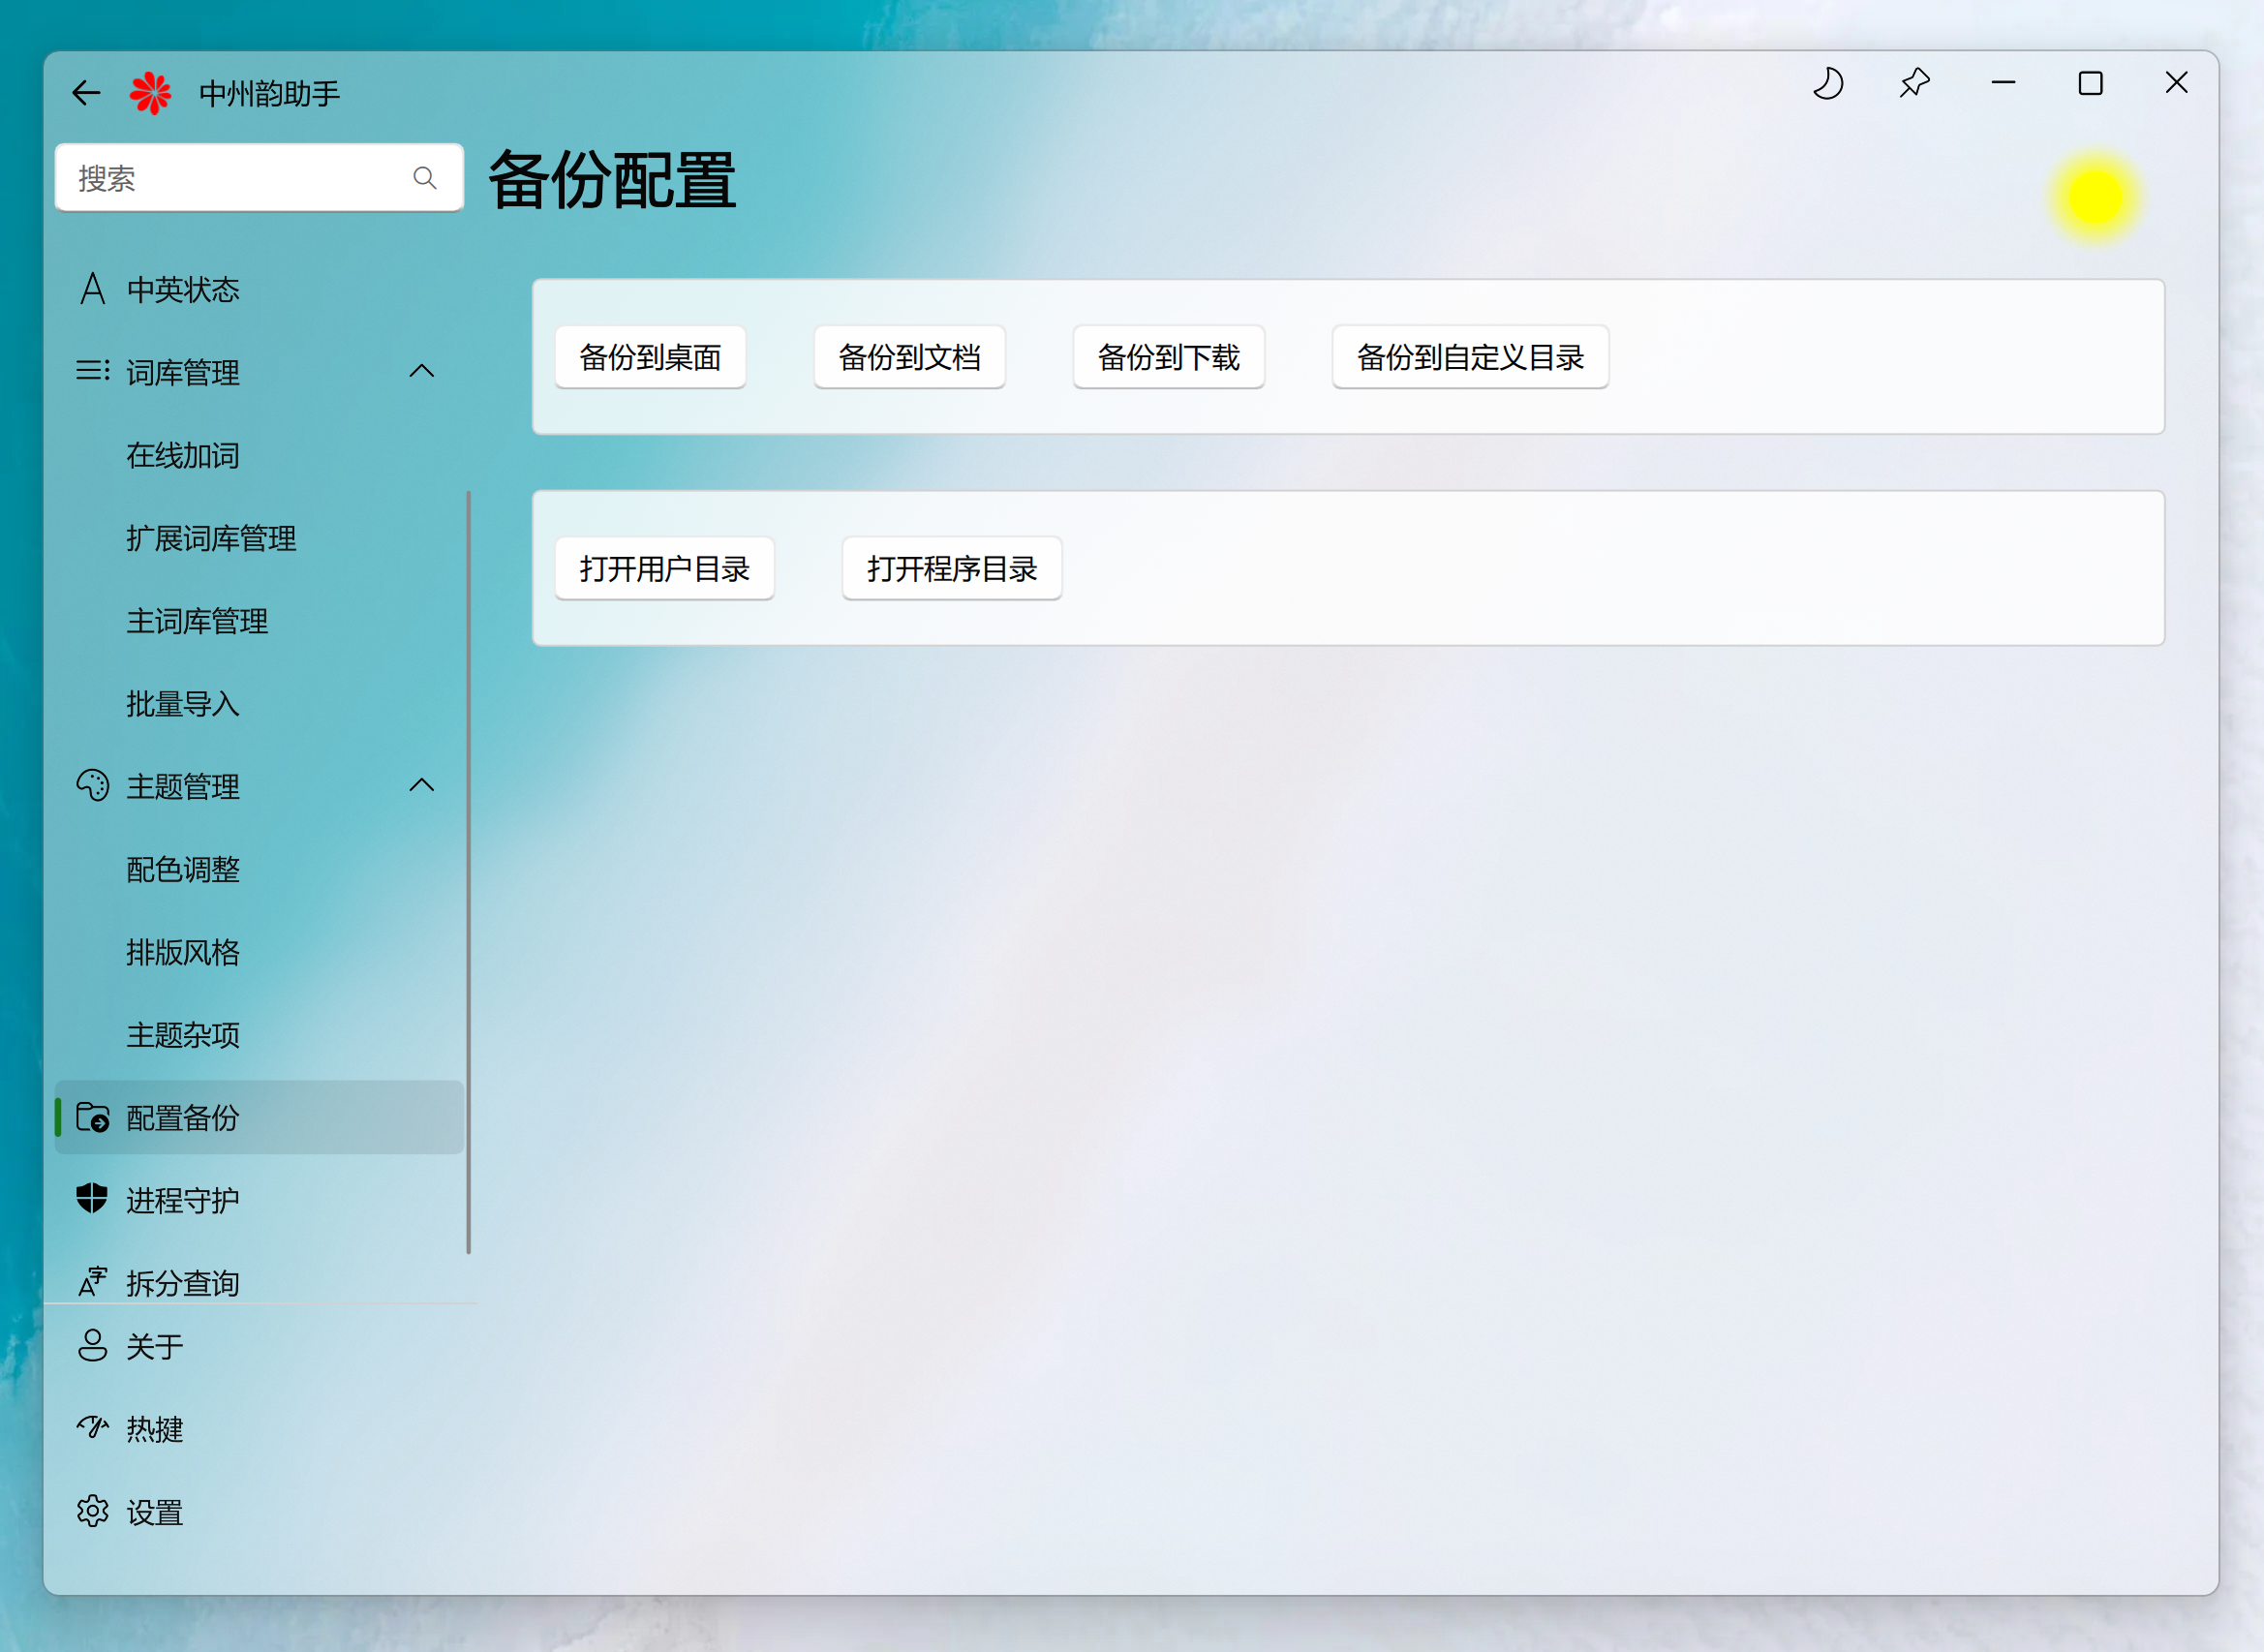
Task: Collapse the 词库管理 section chevron
Action: tap(422, 371)
